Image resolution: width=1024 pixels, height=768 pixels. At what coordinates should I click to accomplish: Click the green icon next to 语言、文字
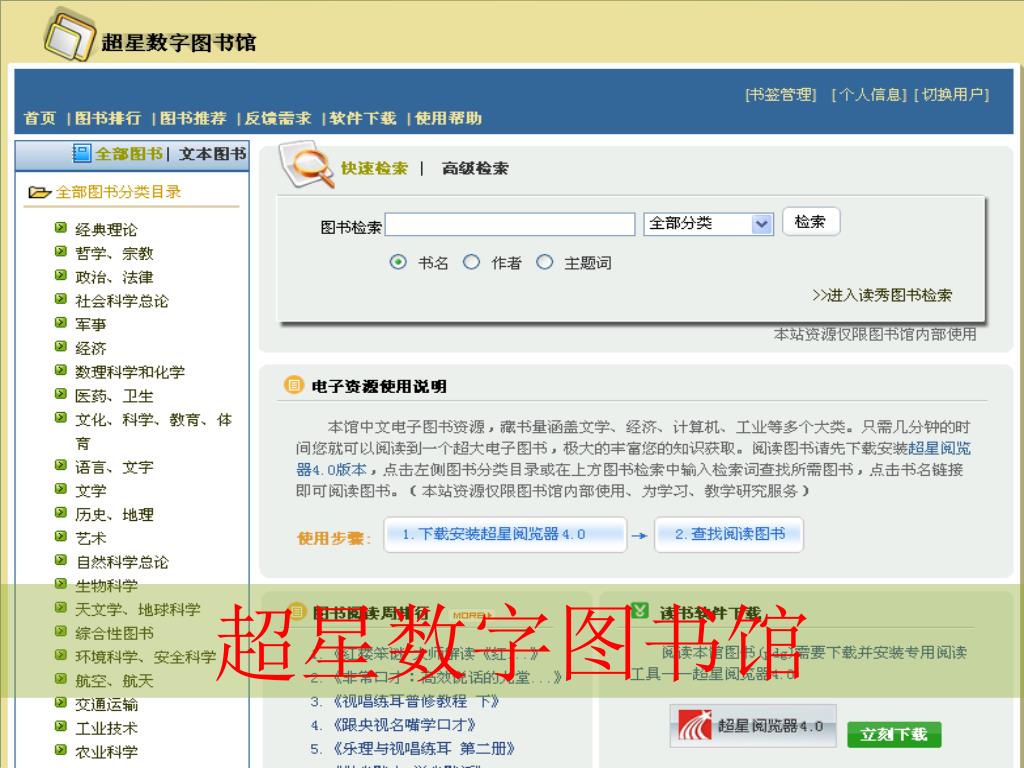pos(61,464)
